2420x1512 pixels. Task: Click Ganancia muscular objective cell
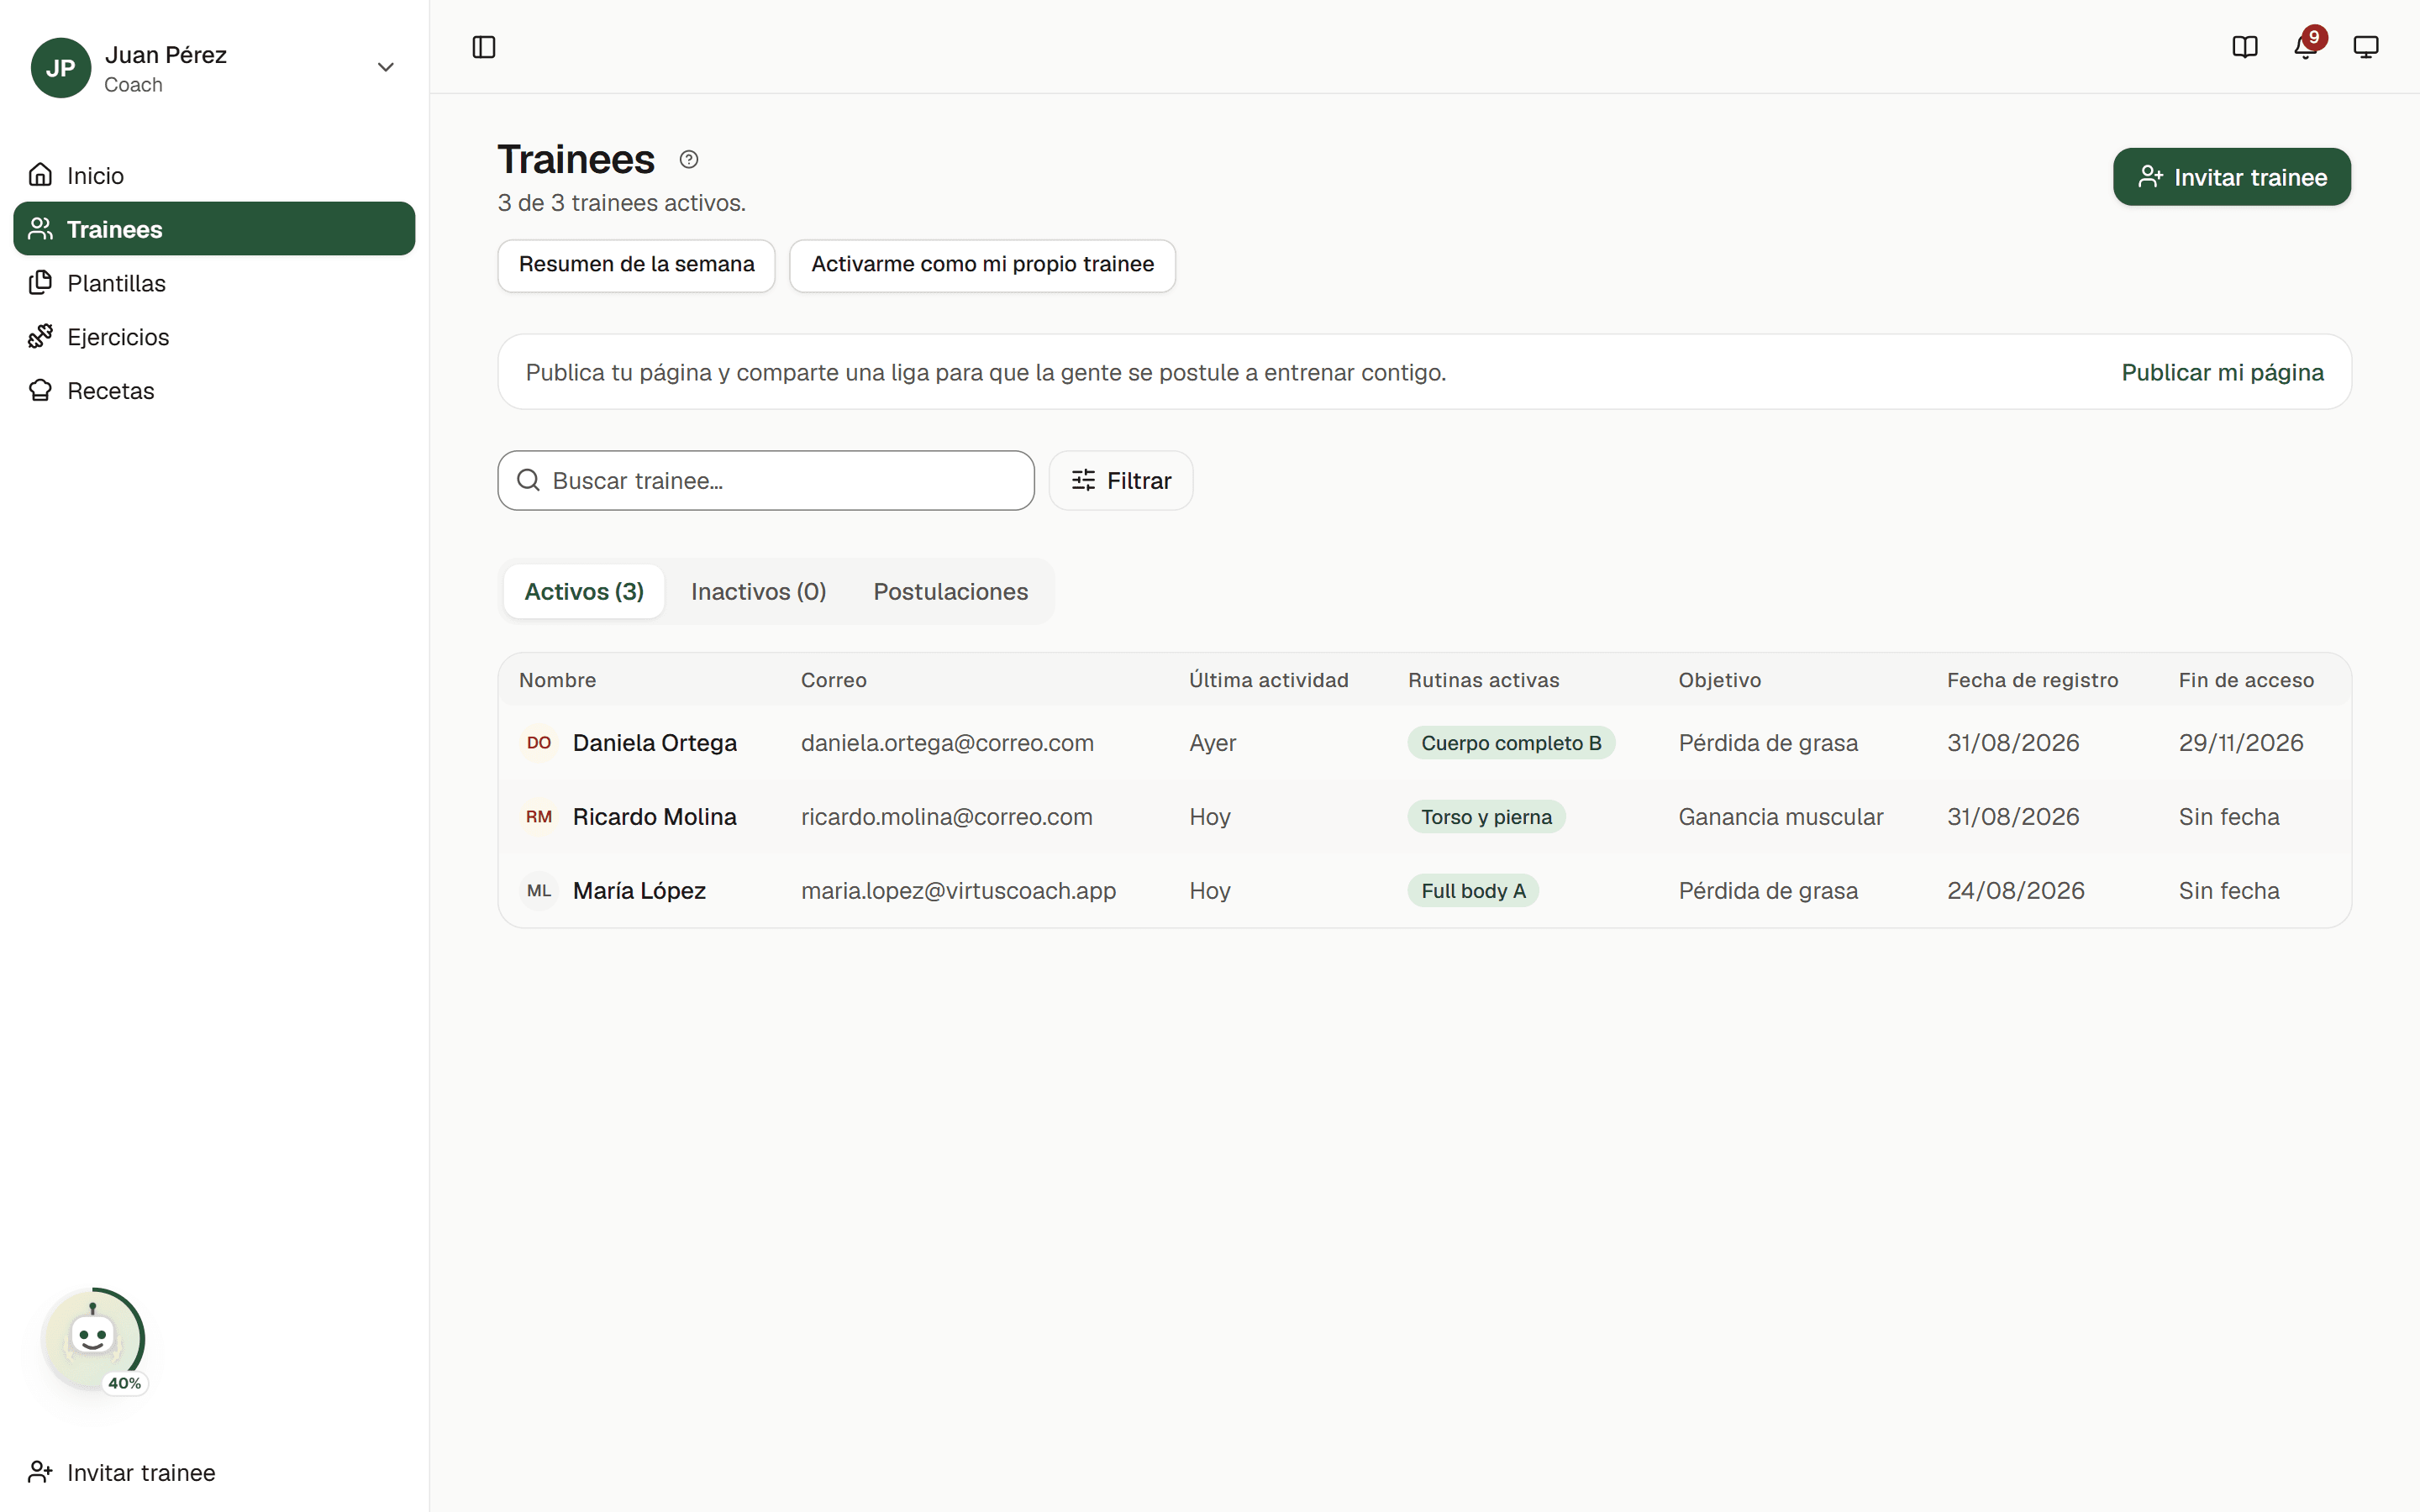tap(1780, 817)
